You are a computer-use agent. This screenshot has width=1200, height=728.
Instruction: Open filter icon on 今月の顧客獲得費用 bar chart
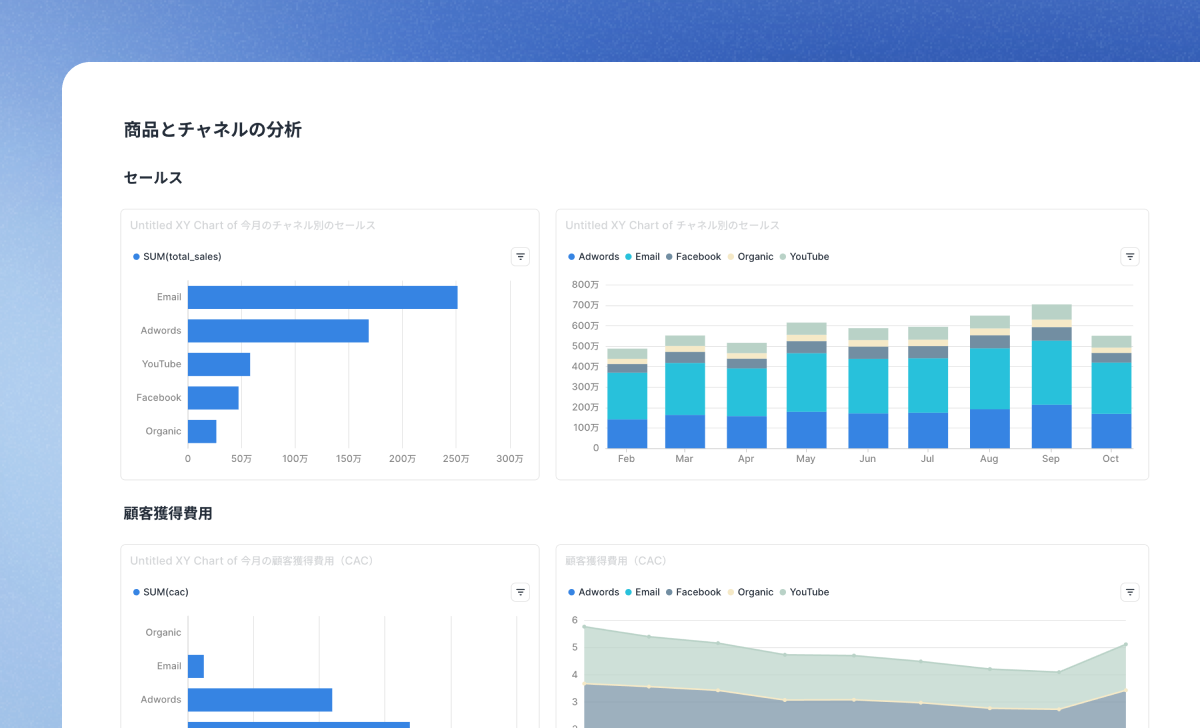pyautogui.click(x=520, y=592)
